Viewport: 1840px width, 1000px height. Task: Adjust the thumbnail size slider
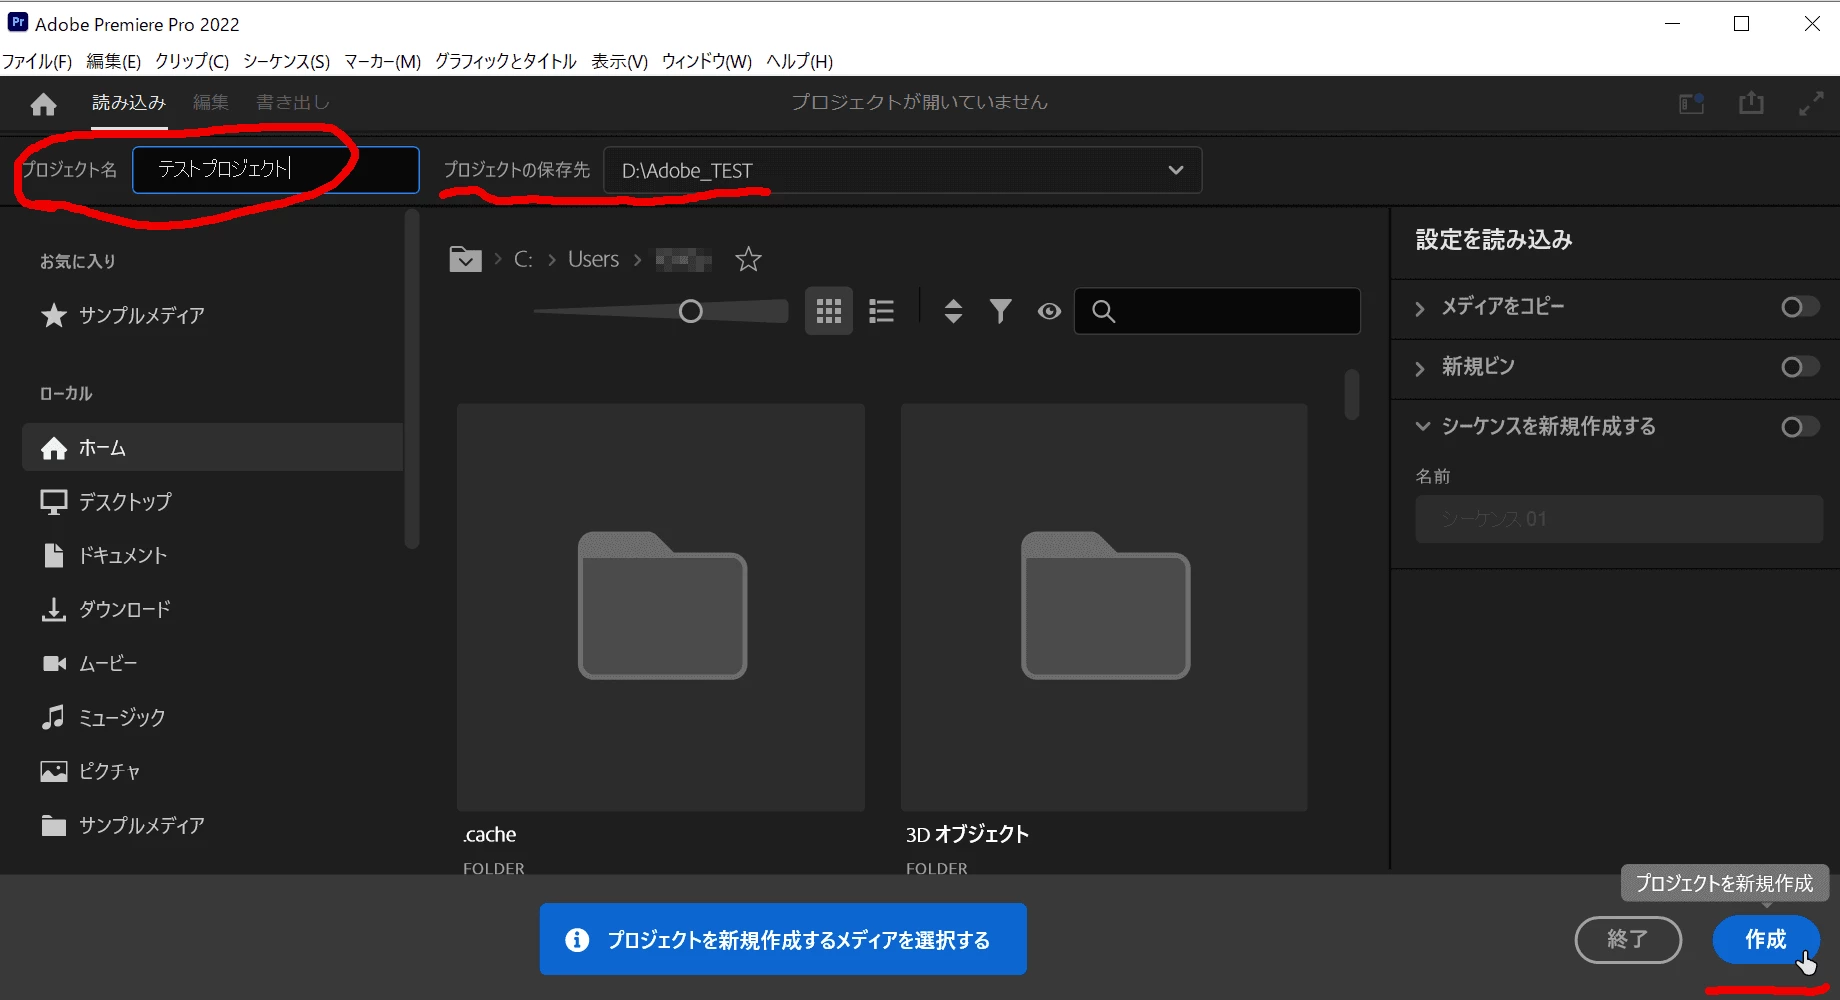690,311
